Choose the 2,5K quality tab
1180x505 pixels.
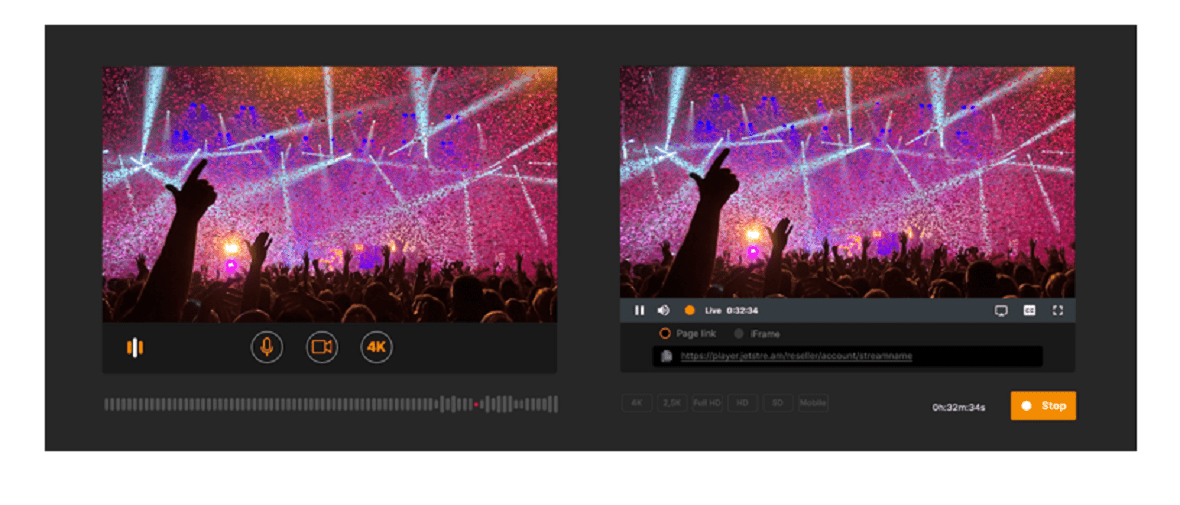coord(672,403)
